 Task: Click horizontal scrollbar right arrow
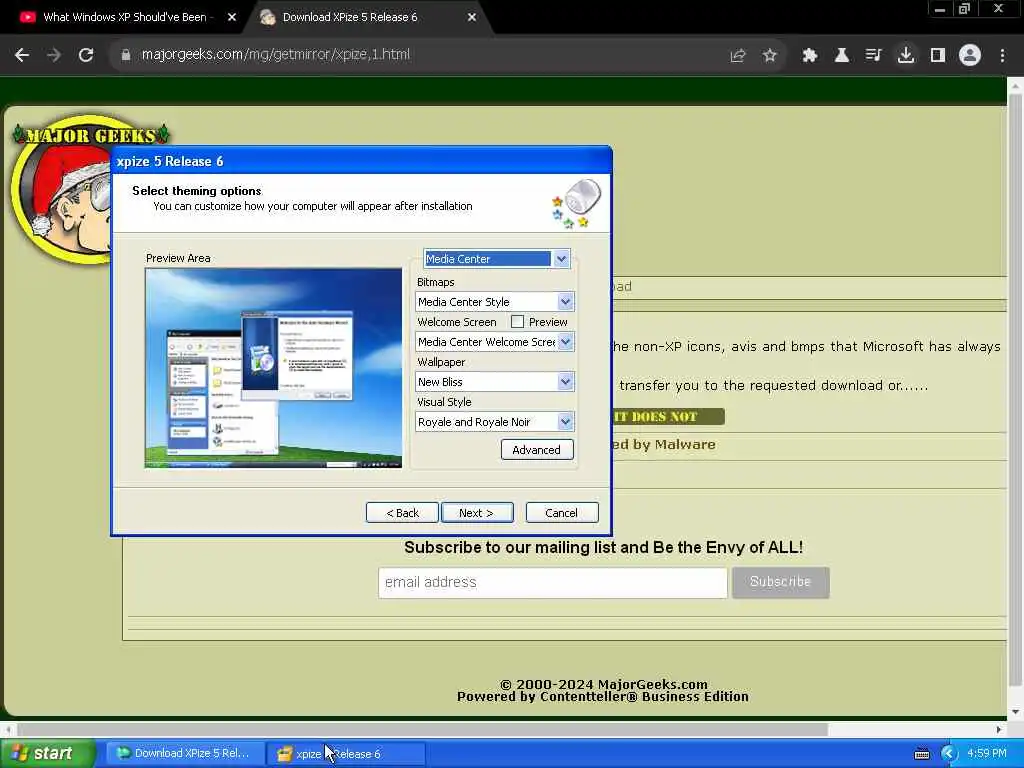(x=999, y=729)
